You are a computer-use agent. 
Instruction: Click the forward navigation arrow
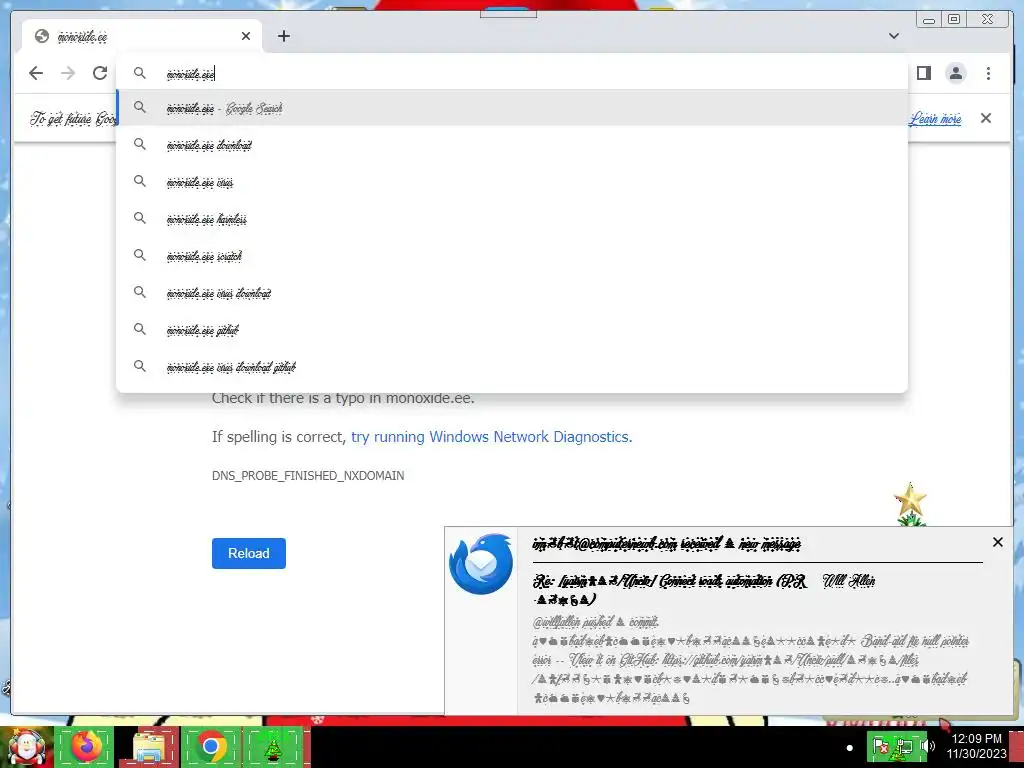68,73
